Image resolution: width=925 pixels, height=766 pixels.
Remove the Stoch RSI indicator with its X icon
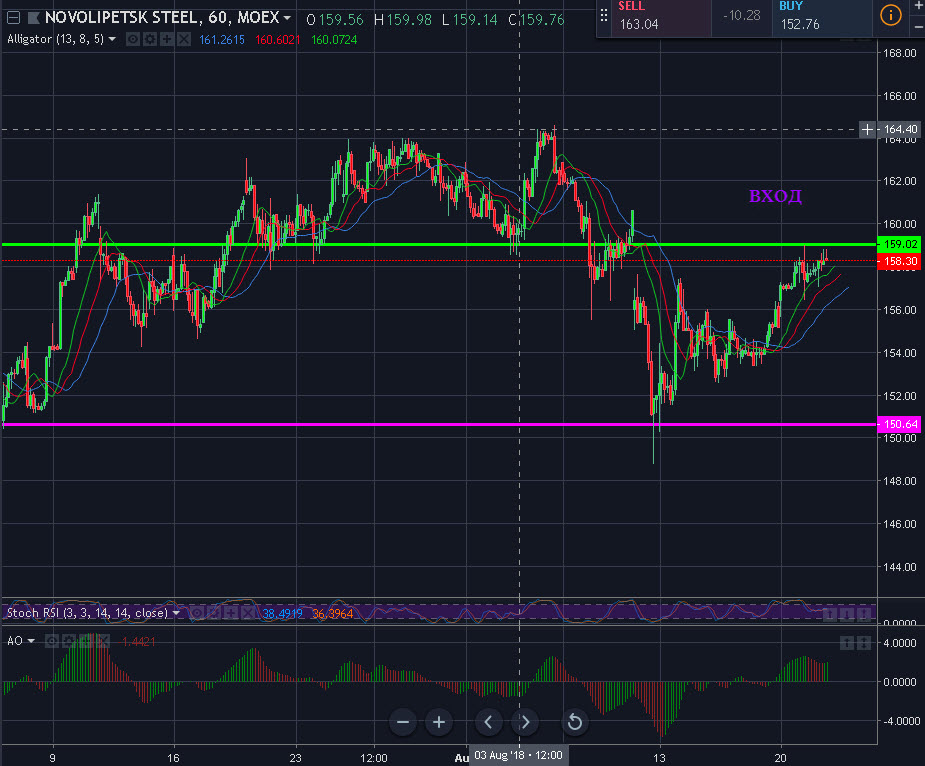point(248,614)
